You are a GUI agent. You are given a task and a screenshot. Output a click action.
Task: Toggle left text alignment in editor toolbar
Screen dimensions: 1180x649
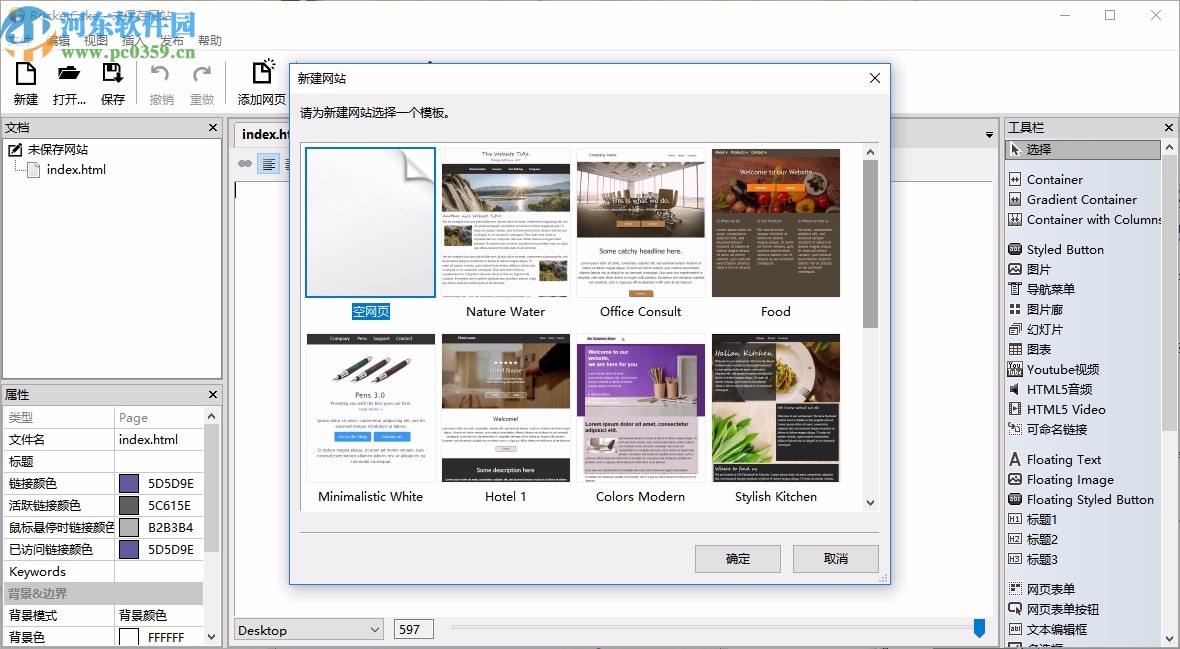[269, 163]
